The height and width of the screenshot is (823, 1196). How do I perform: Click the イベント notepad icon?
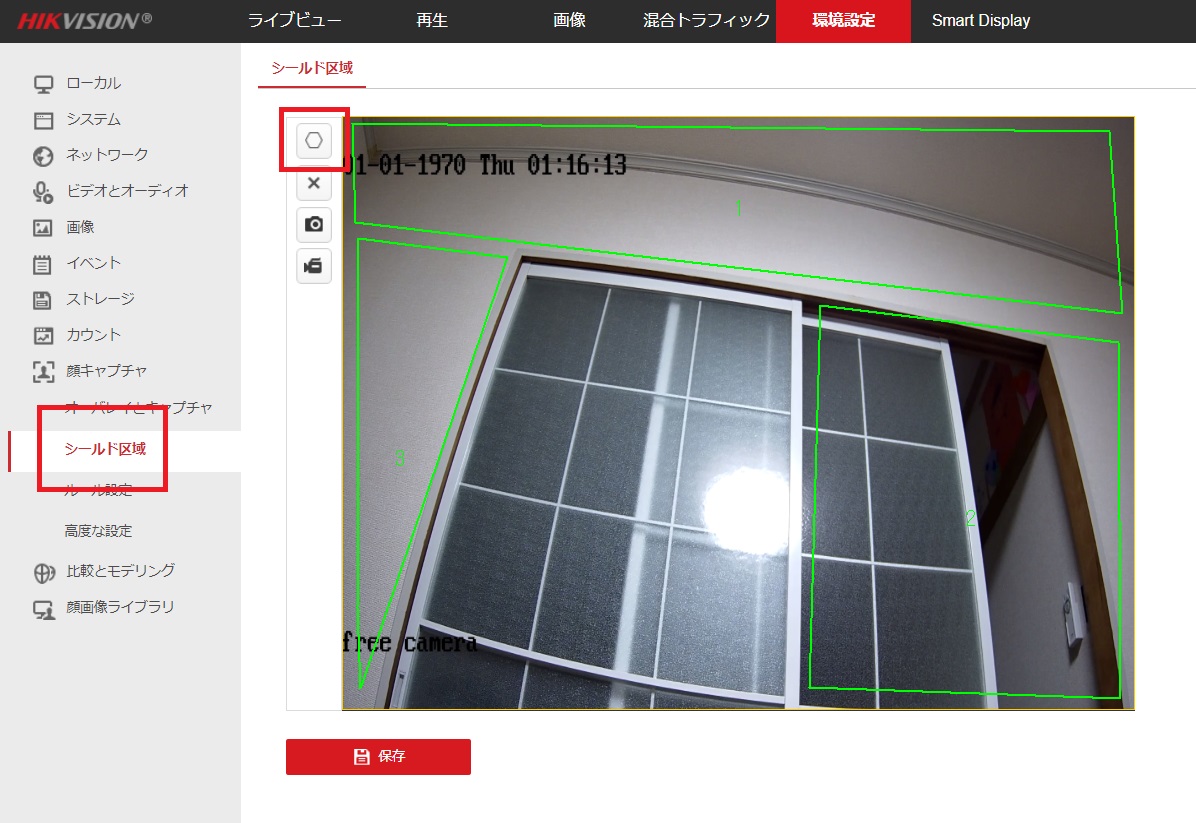(42, 264)
